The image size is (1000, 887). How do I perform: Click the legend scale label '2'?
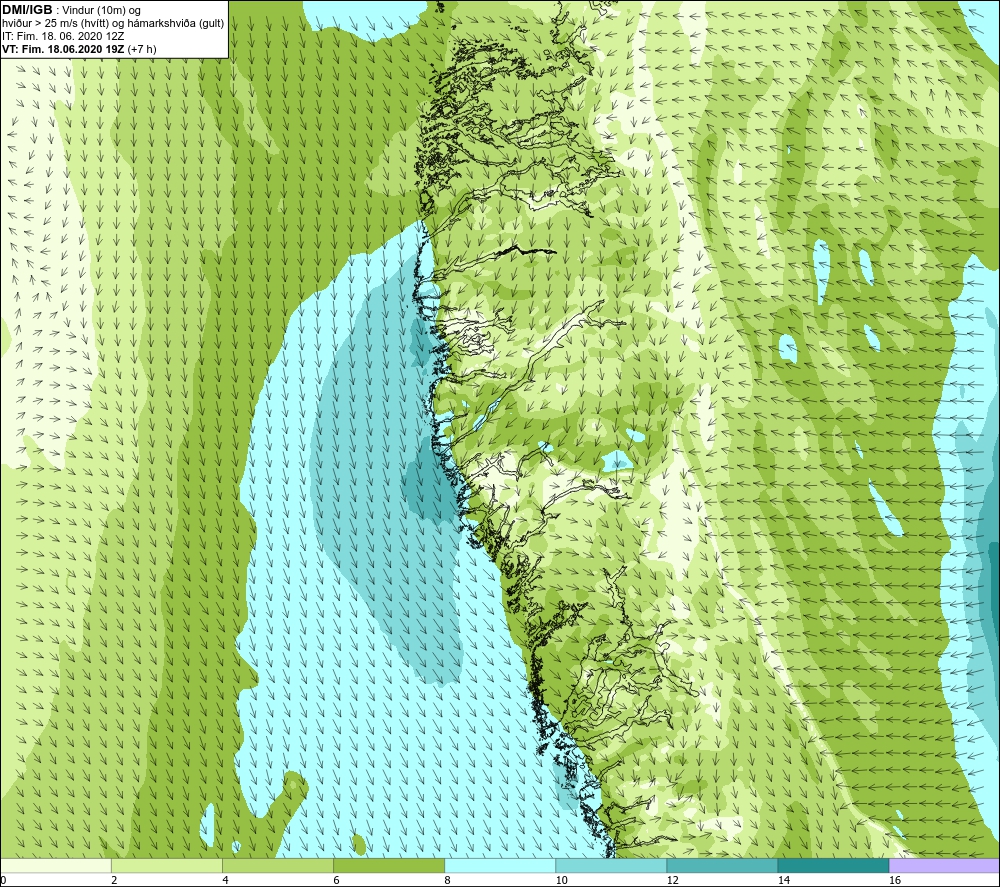[114, 881]
